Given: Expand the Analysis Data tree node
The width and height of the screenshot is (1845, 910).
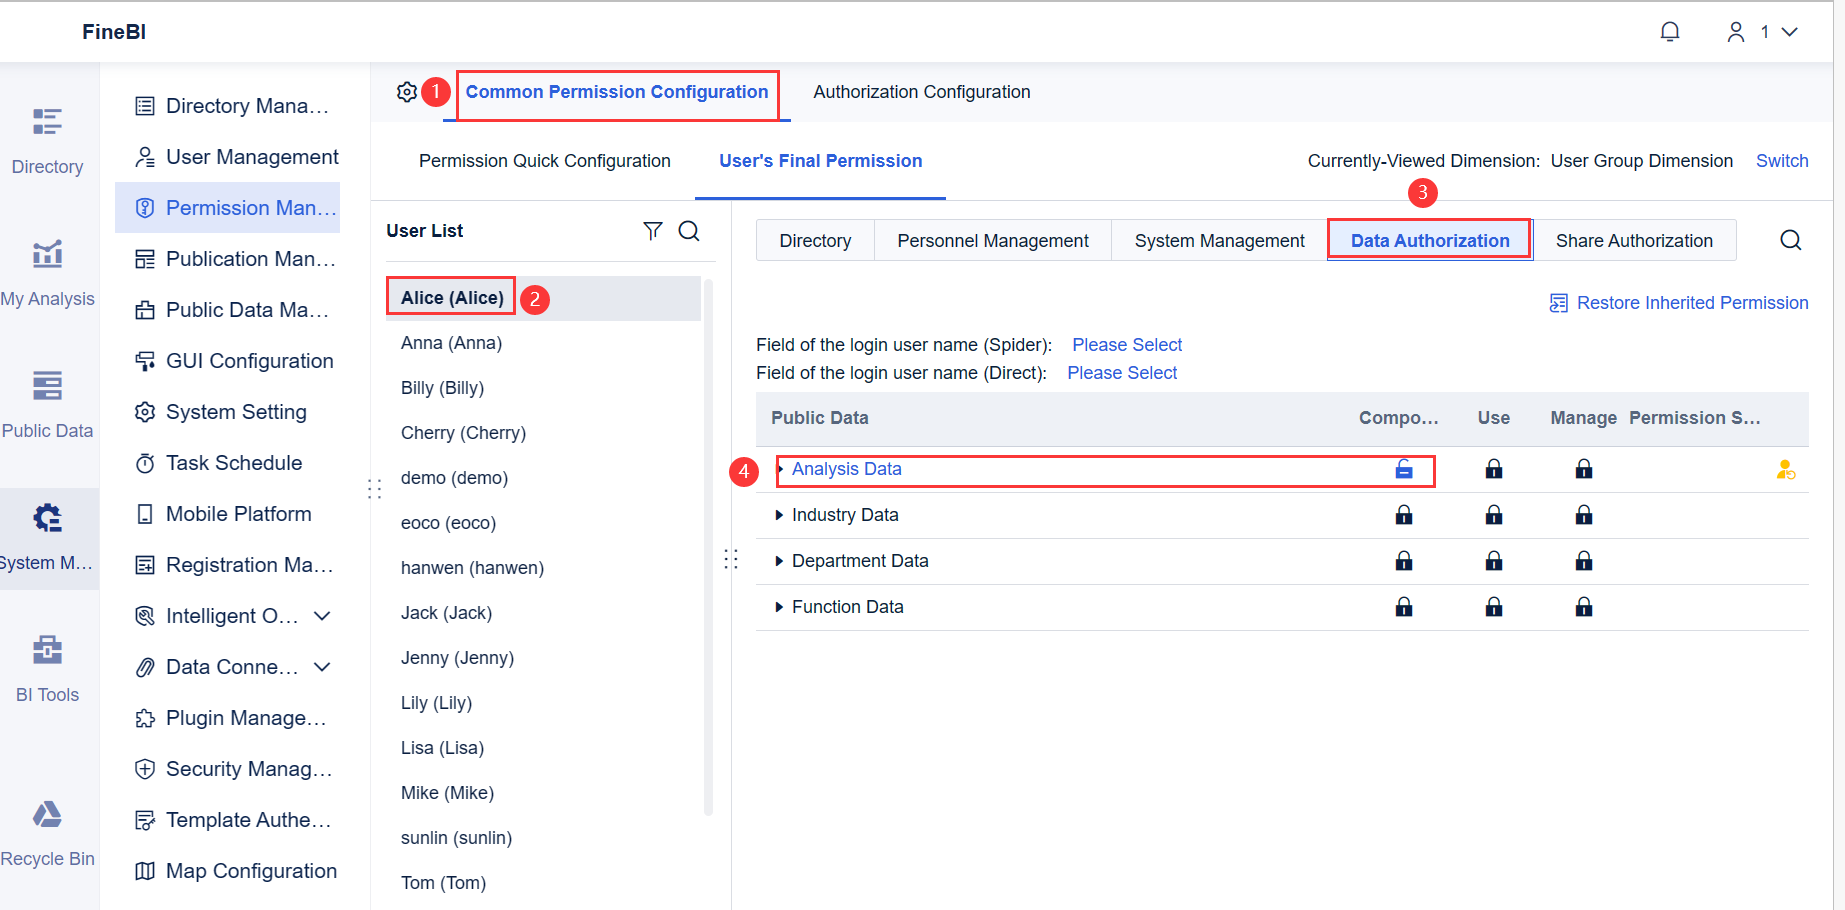Looking at the screenshot, I should pos(780,468).
